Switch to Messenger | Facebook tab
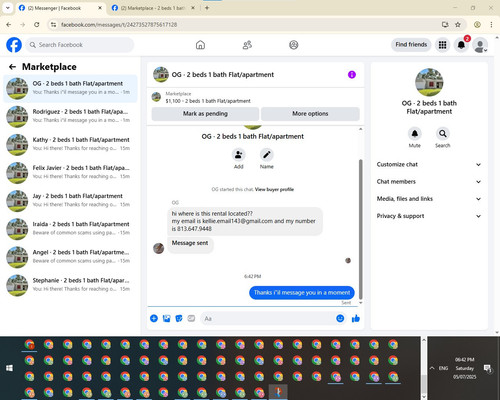The image size is (500, 400). click(60, 8)
